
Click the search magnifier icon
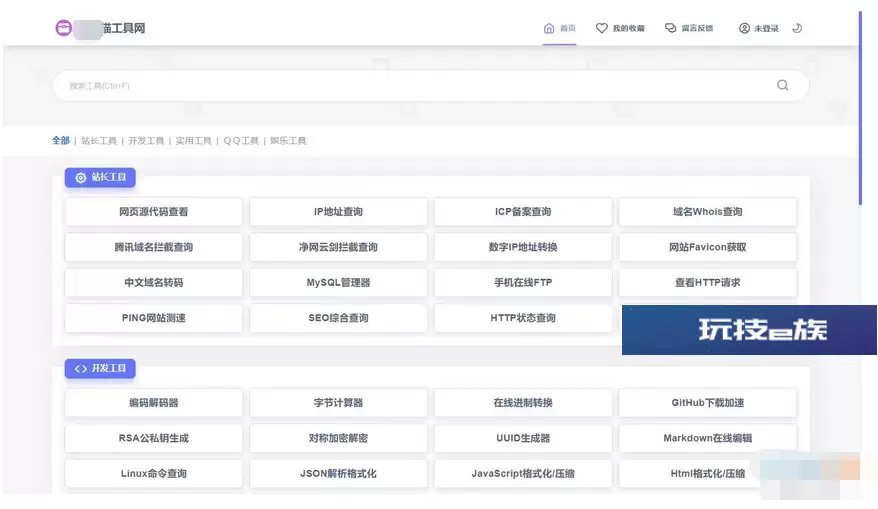tap(782, 85)
